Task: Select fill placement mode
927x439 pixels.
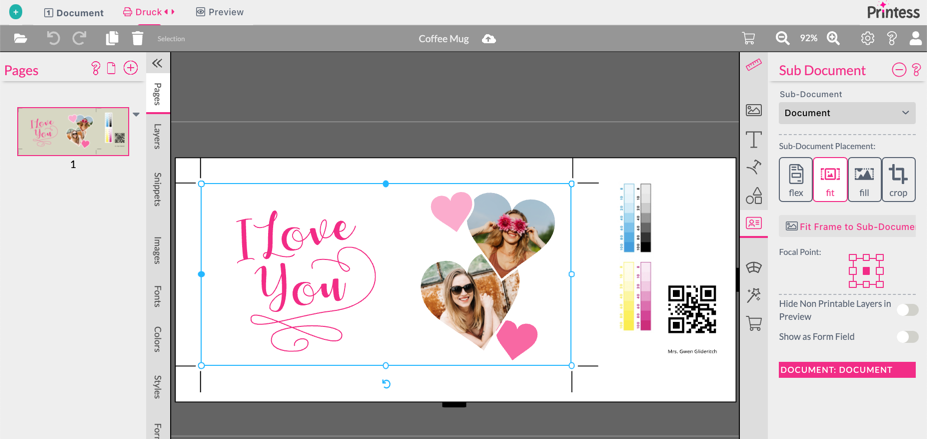Action: tap(864, 180)
